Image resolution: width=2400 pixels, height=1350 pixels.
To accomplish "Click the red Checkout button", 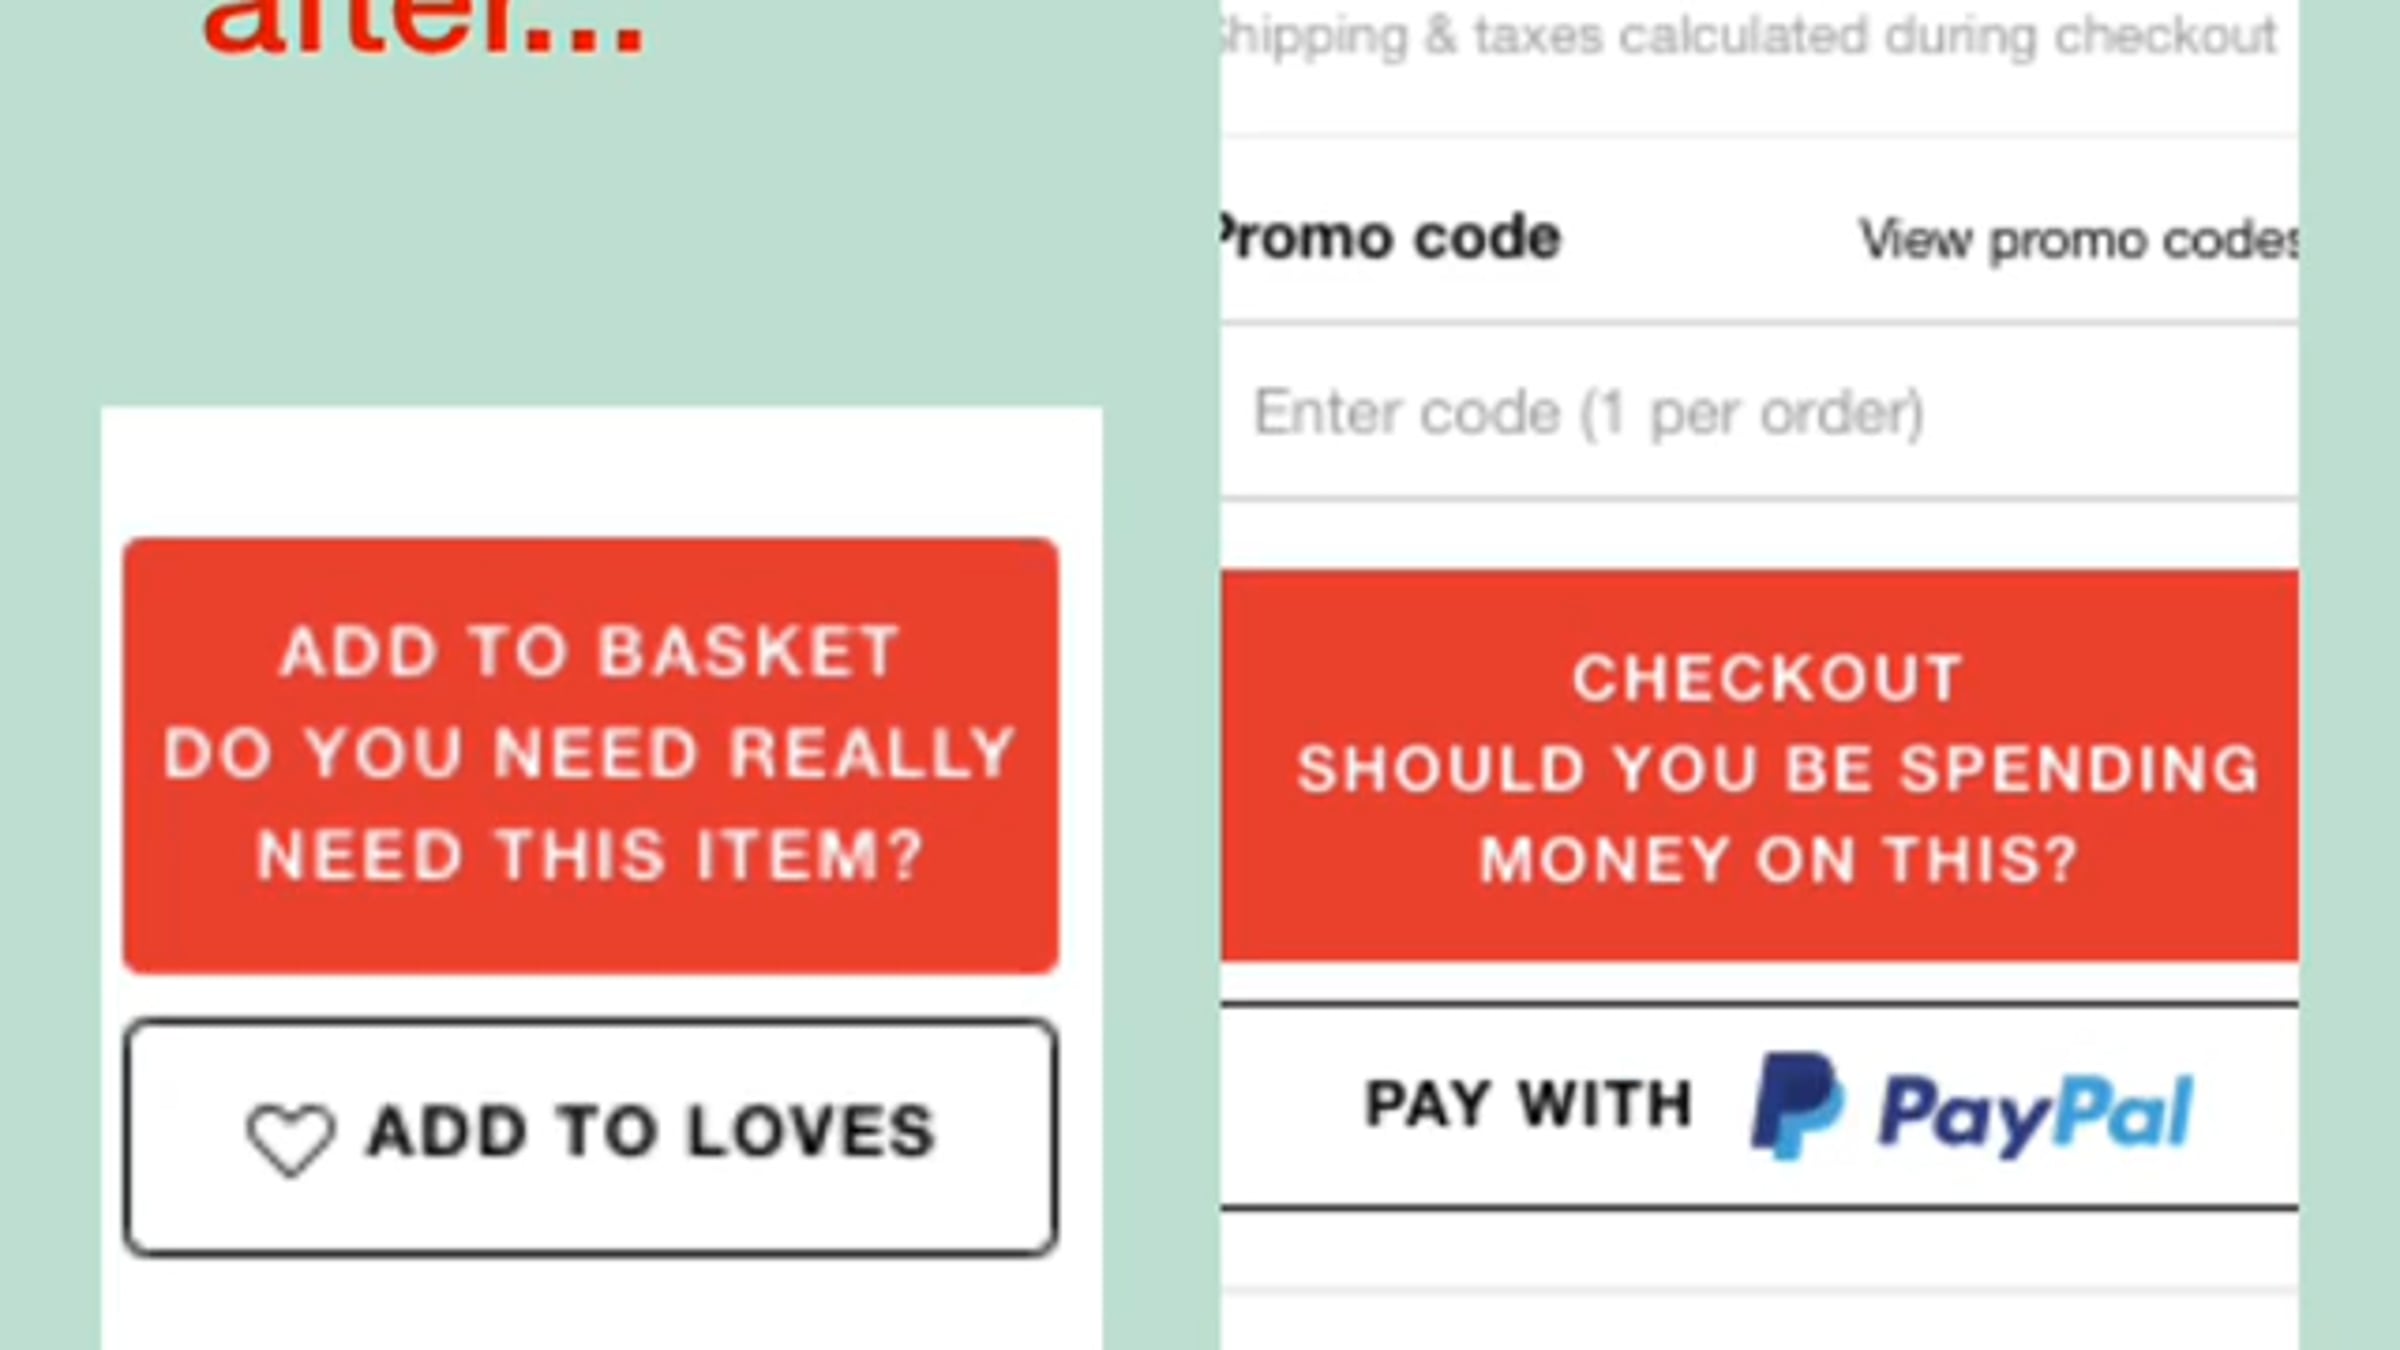I will click(x=1759, y=766).
